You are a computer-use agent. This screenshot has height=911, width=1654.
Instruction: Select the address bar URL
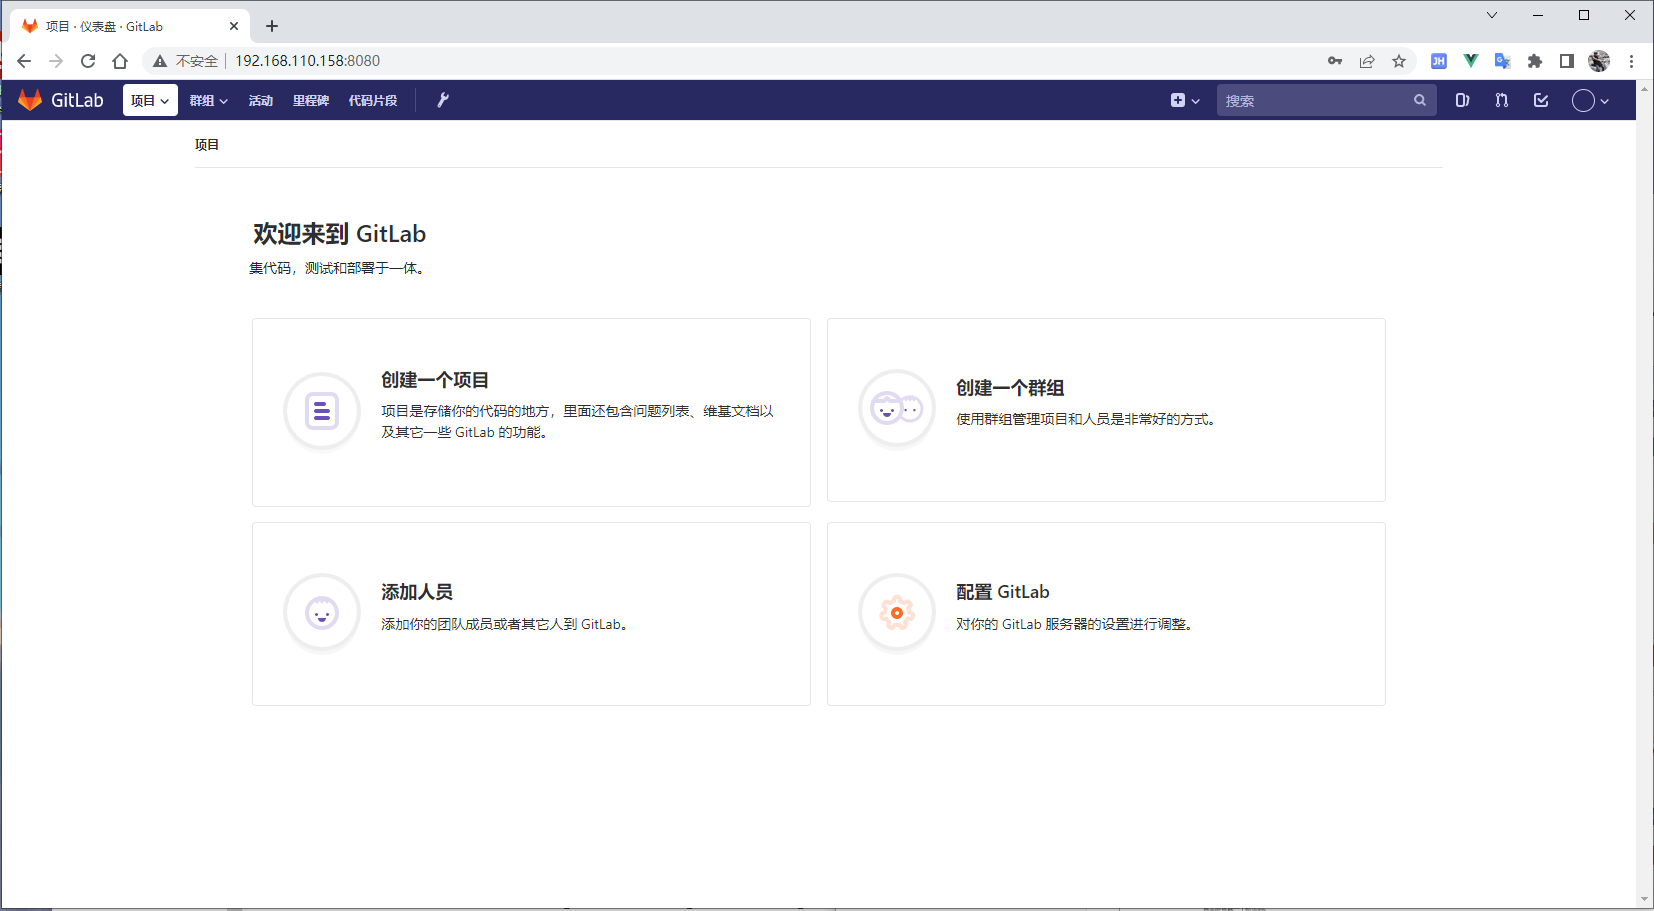pyautogui.click(x=307, y=61)
